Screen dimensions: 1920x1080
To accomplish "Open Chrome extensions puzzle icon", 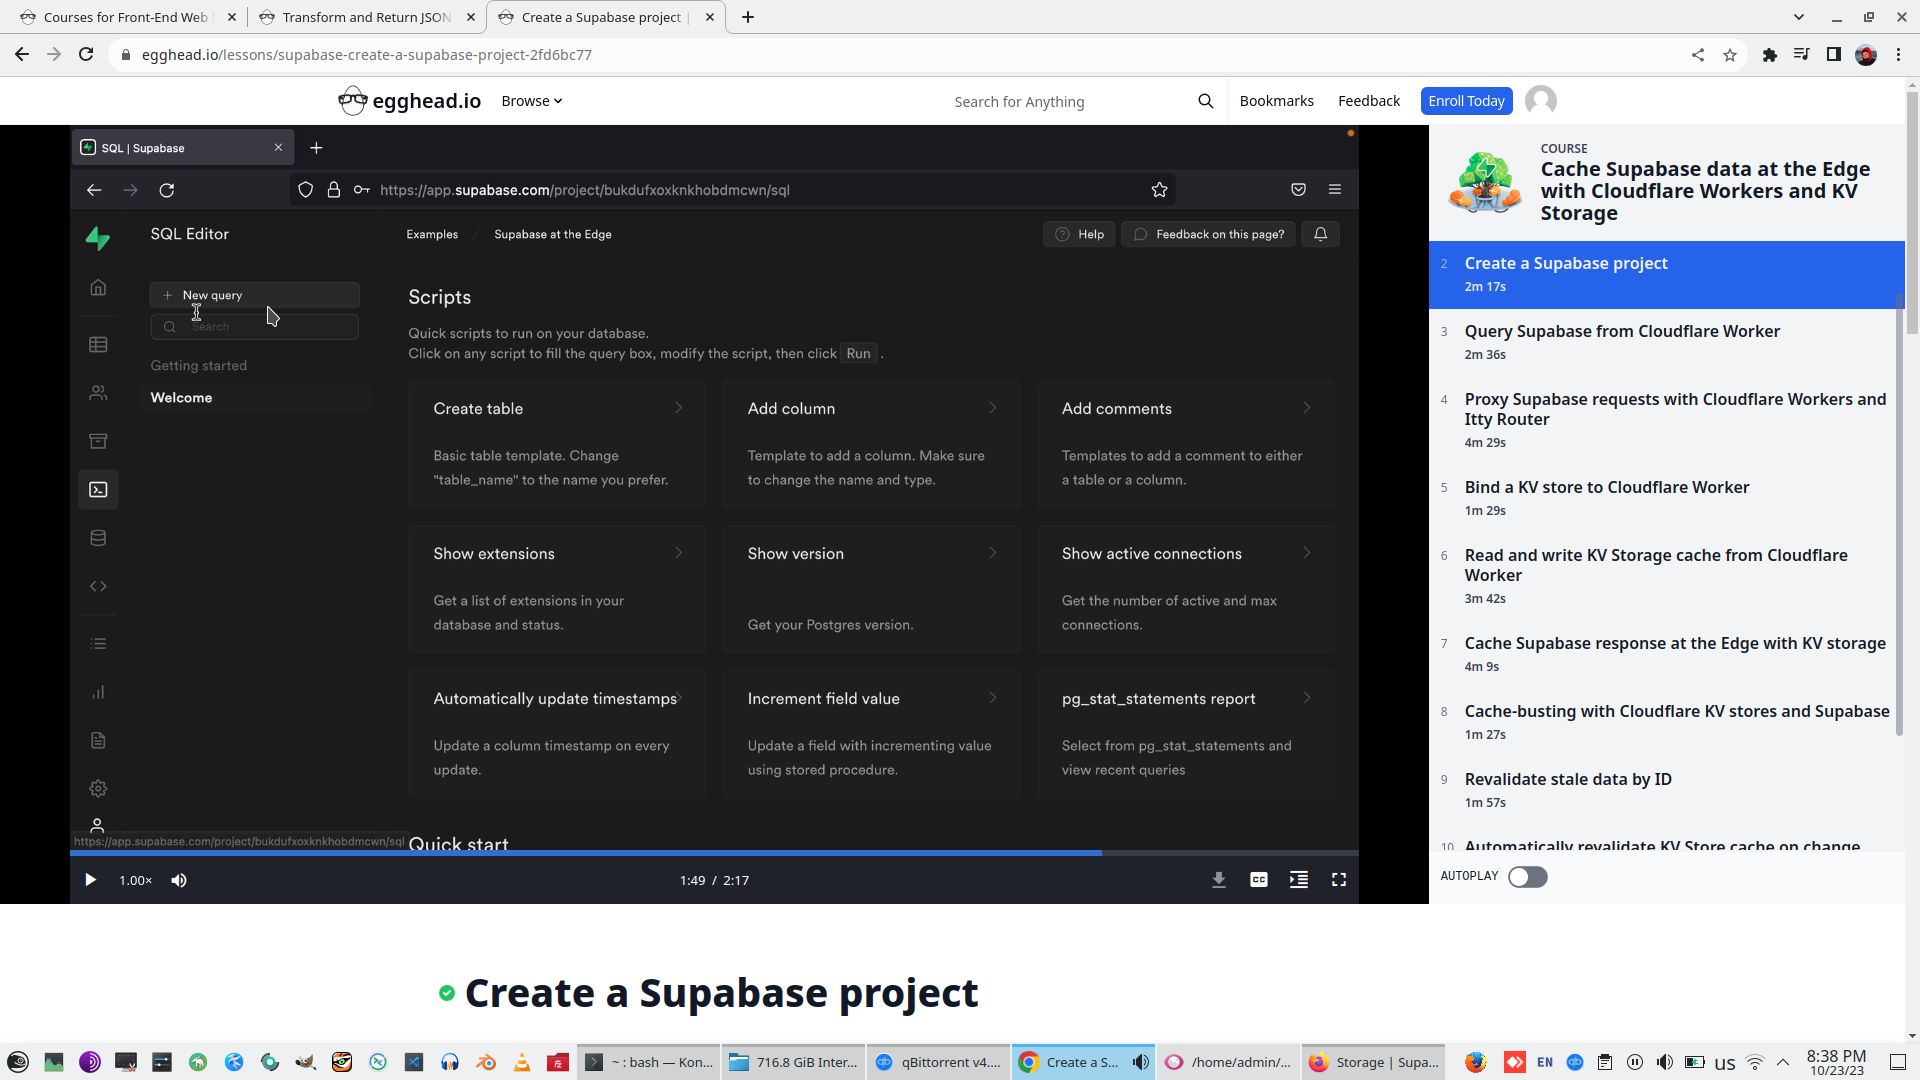I will [x=1769, y=55].
